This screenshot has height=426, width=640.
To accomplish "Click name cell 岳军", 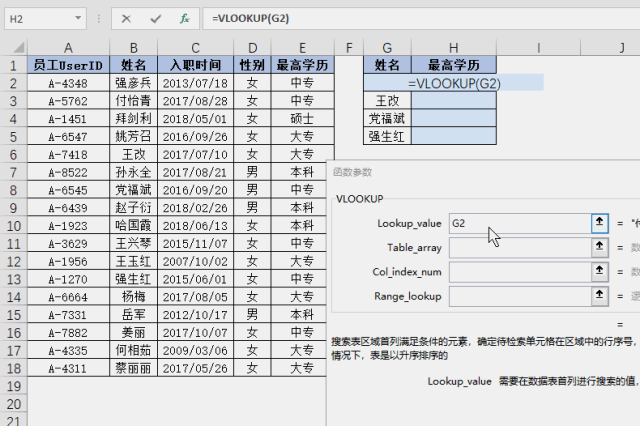I will [133, 315].
